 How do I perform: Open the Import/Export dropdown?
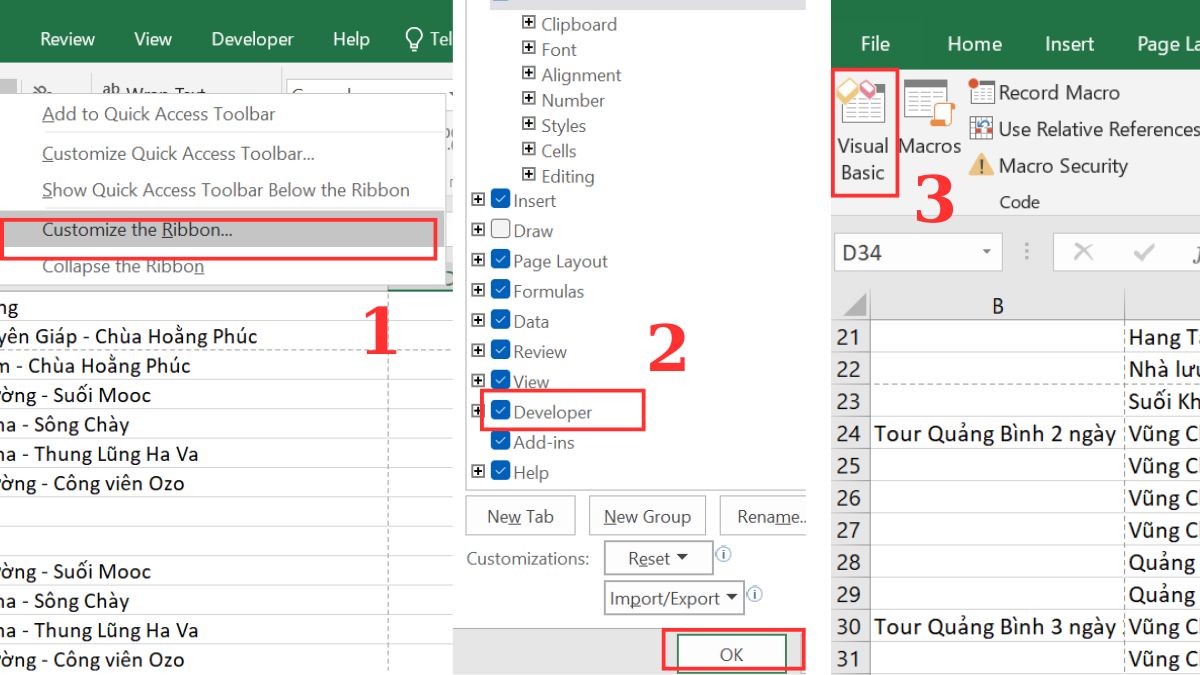pyautogui.click(x=674, y=598)
